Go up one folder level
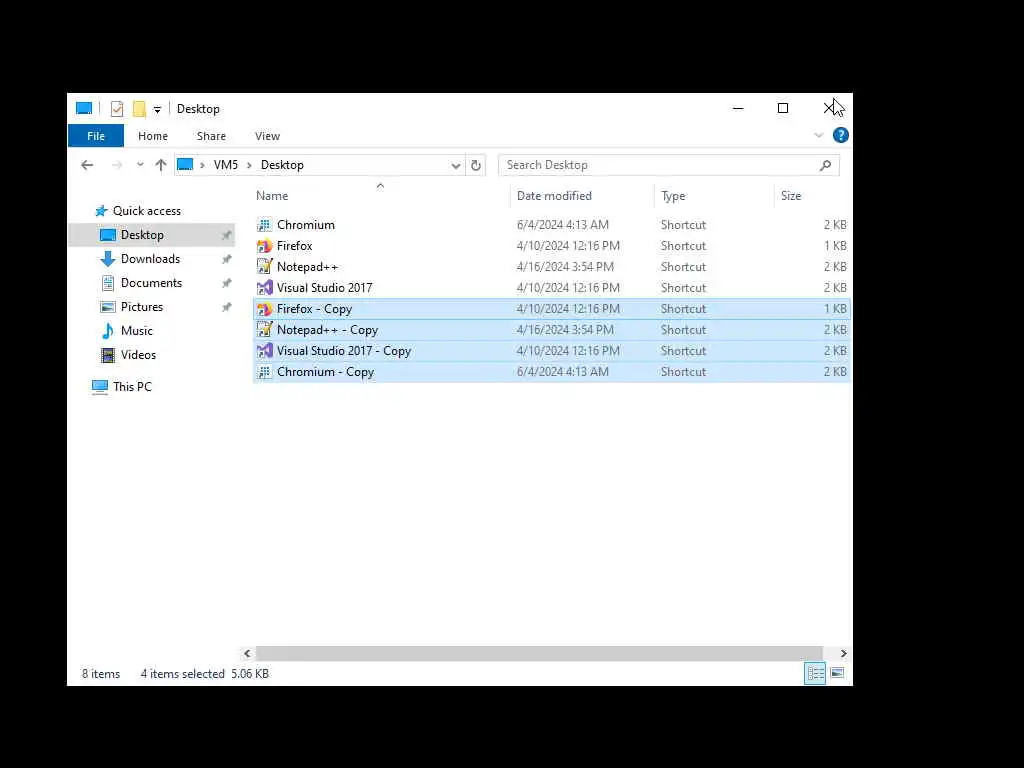Image resolution: width=1024 pixels, height=768 pixels. (x=161, y=165)
